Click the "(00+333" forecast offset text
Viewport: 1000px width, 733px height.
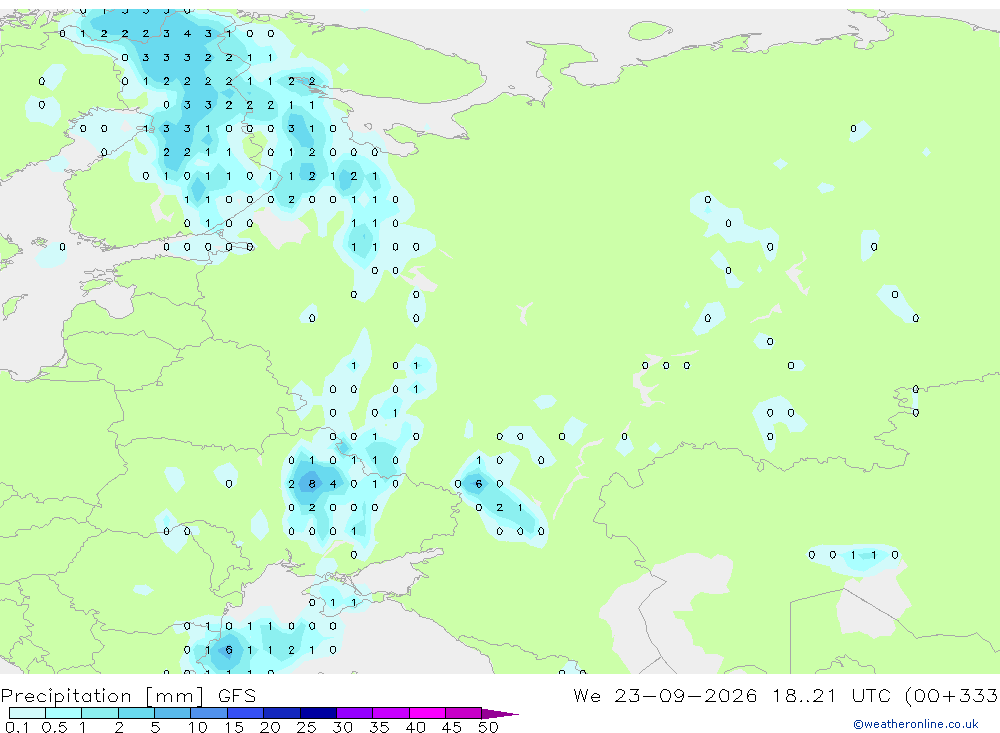tap(952, 695)
